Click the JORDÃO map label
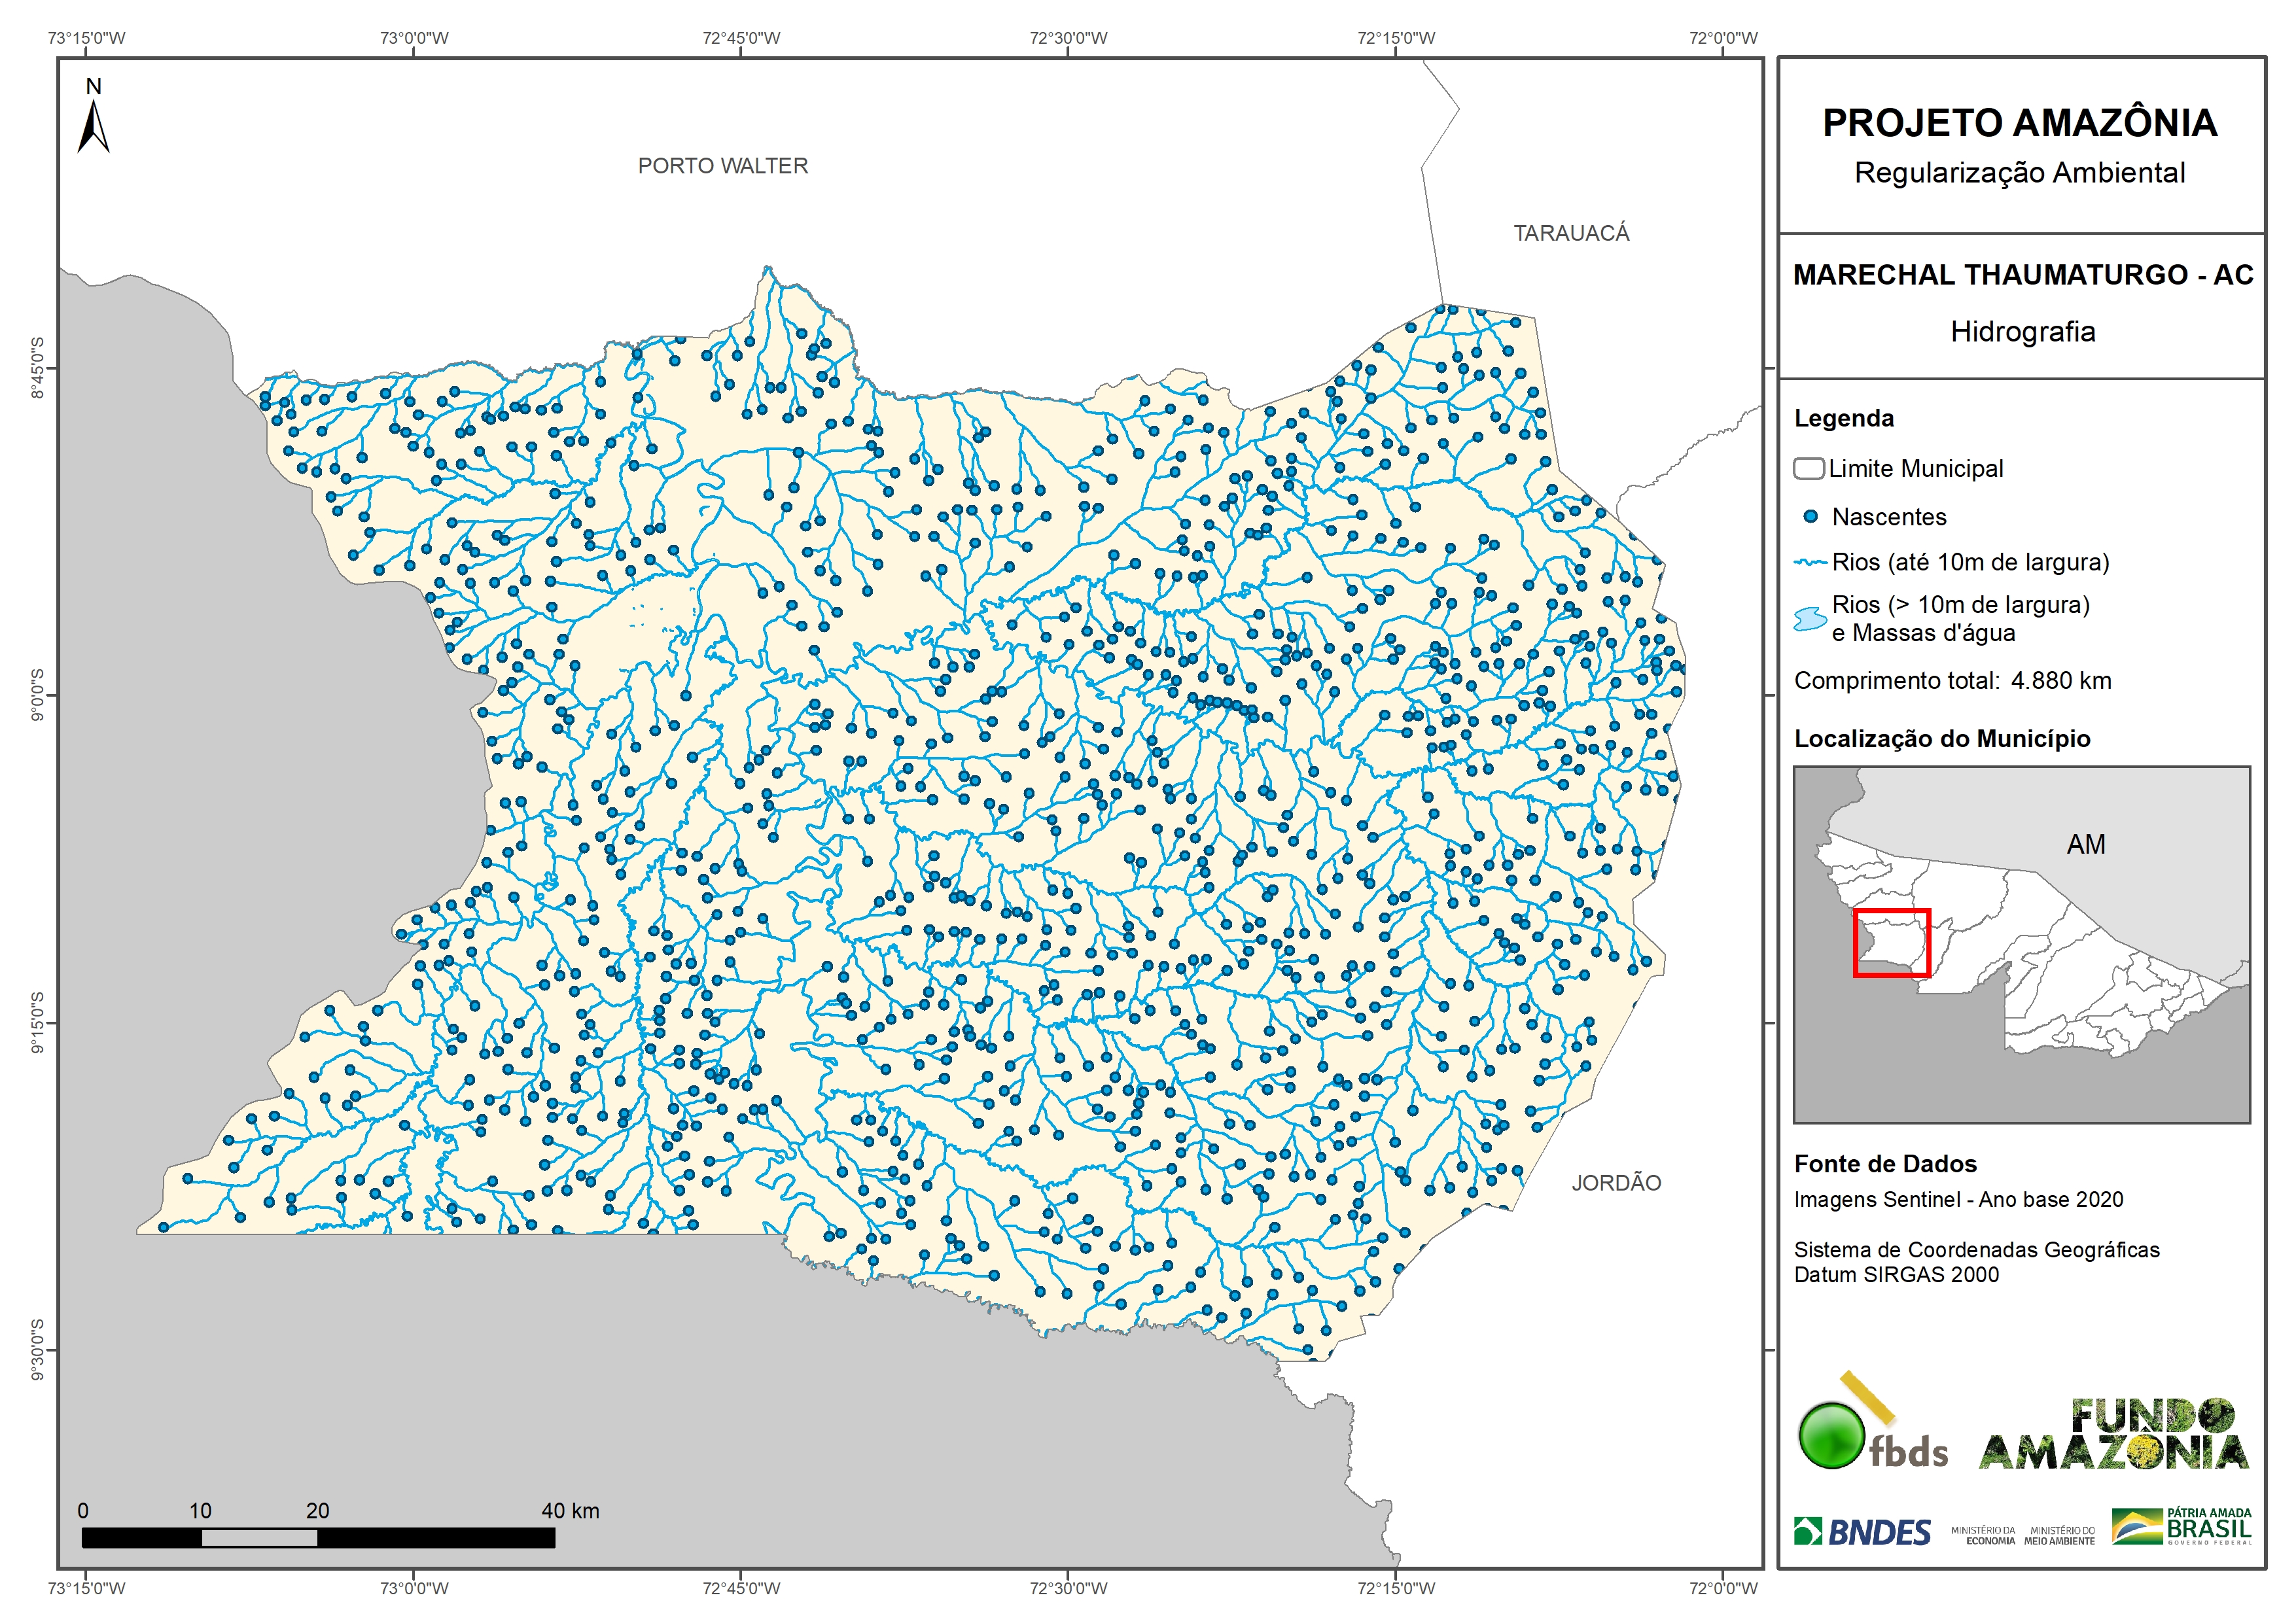Screen dimensions: 2296x1623 [x=1616, y=1183]
